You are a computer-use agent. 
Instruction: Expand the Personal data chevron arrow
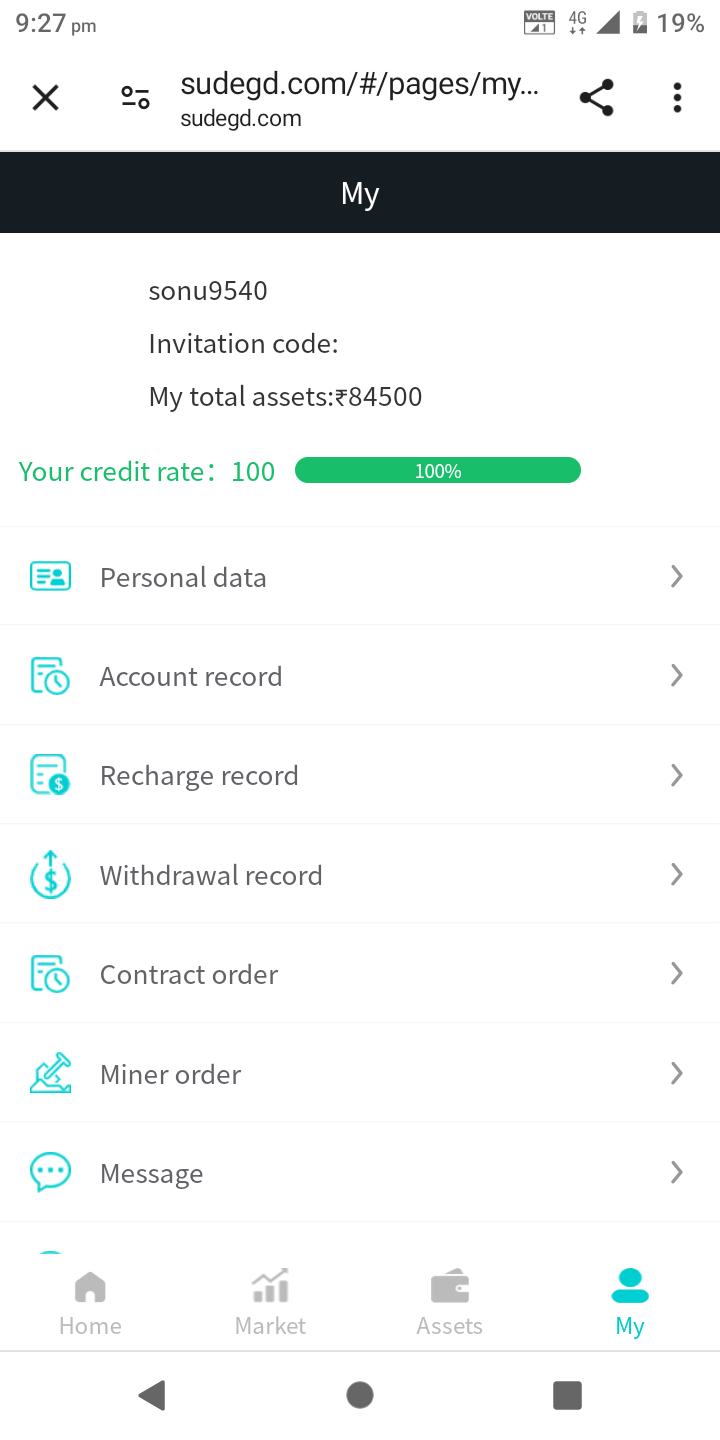[x=677, y=576]
